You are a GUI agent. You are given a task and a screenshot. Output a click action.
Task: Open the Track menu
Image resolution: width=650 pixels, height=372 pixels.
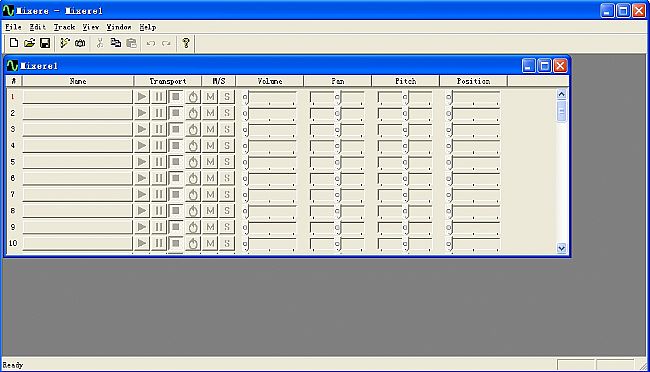click(64, 27)
